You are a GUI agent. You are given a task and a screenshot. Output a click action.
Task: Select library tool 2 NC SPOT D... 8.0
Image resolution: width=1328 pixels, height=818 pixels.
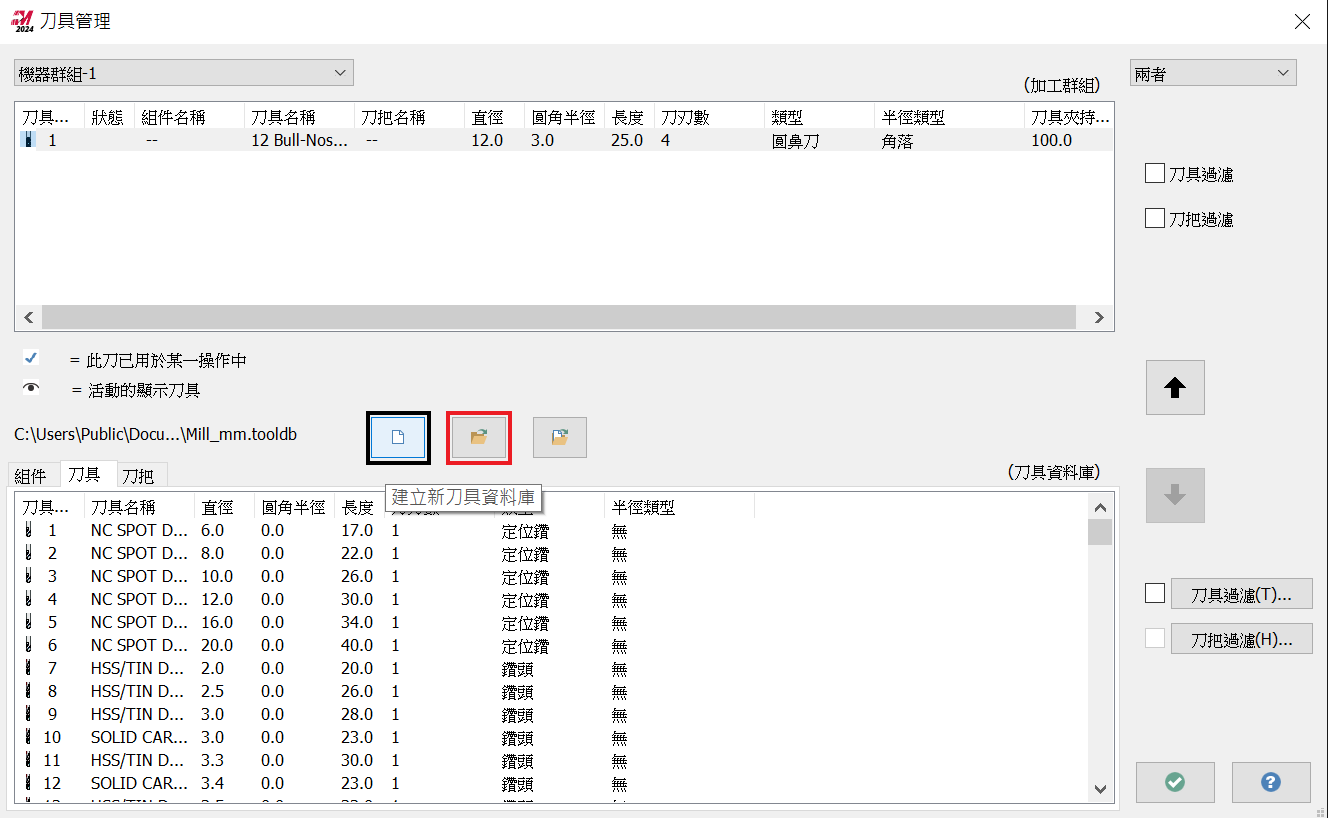pyautogui.click(x=550, y=553)
